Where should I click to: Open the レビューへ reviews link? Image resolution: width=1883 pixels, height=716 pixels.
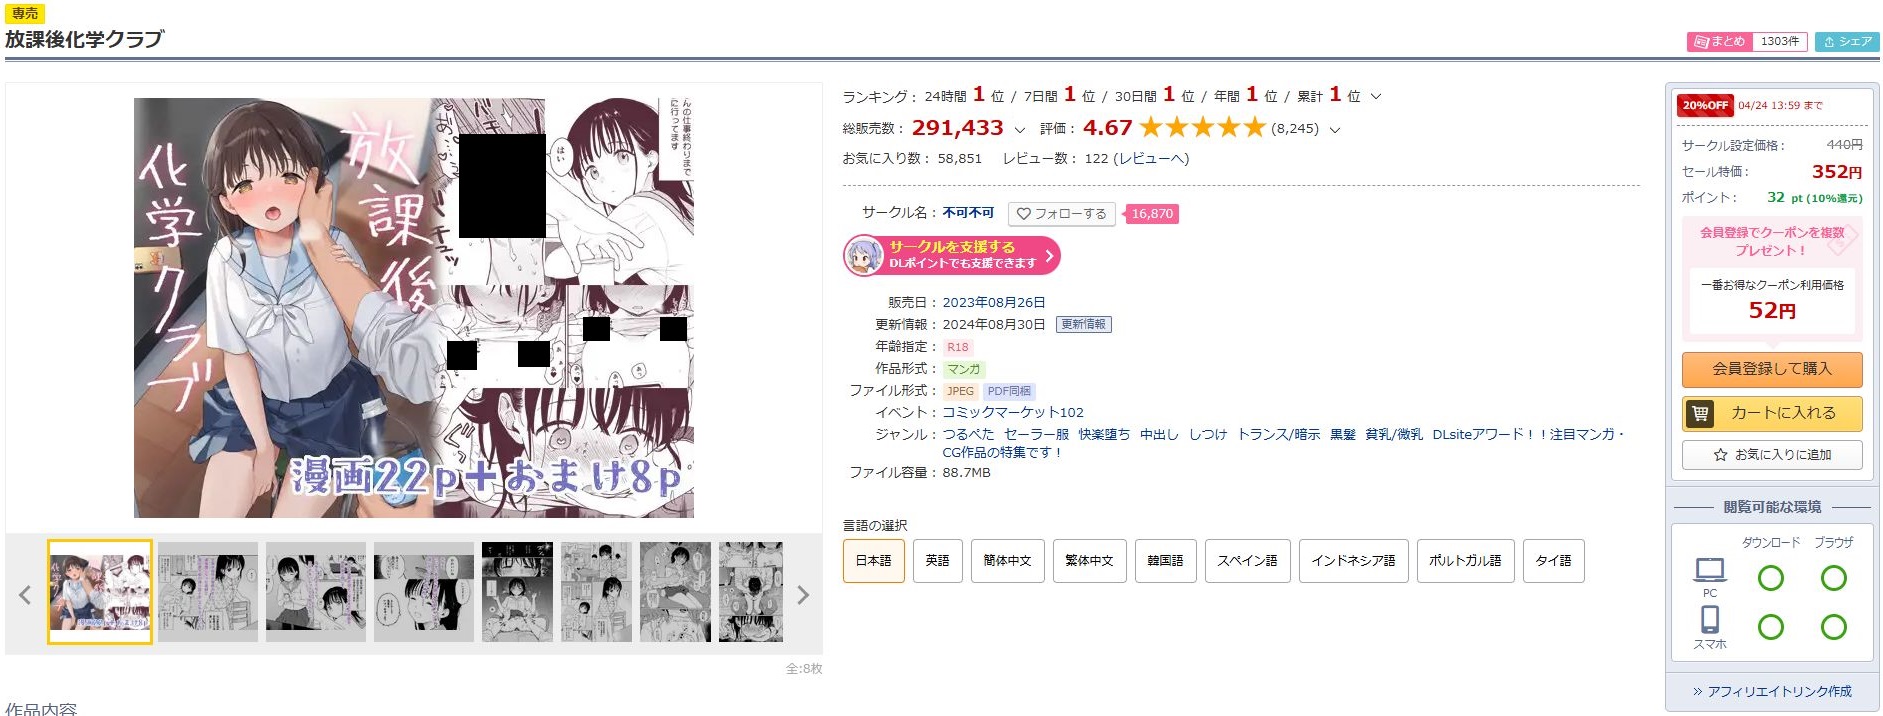[1151, 159]
